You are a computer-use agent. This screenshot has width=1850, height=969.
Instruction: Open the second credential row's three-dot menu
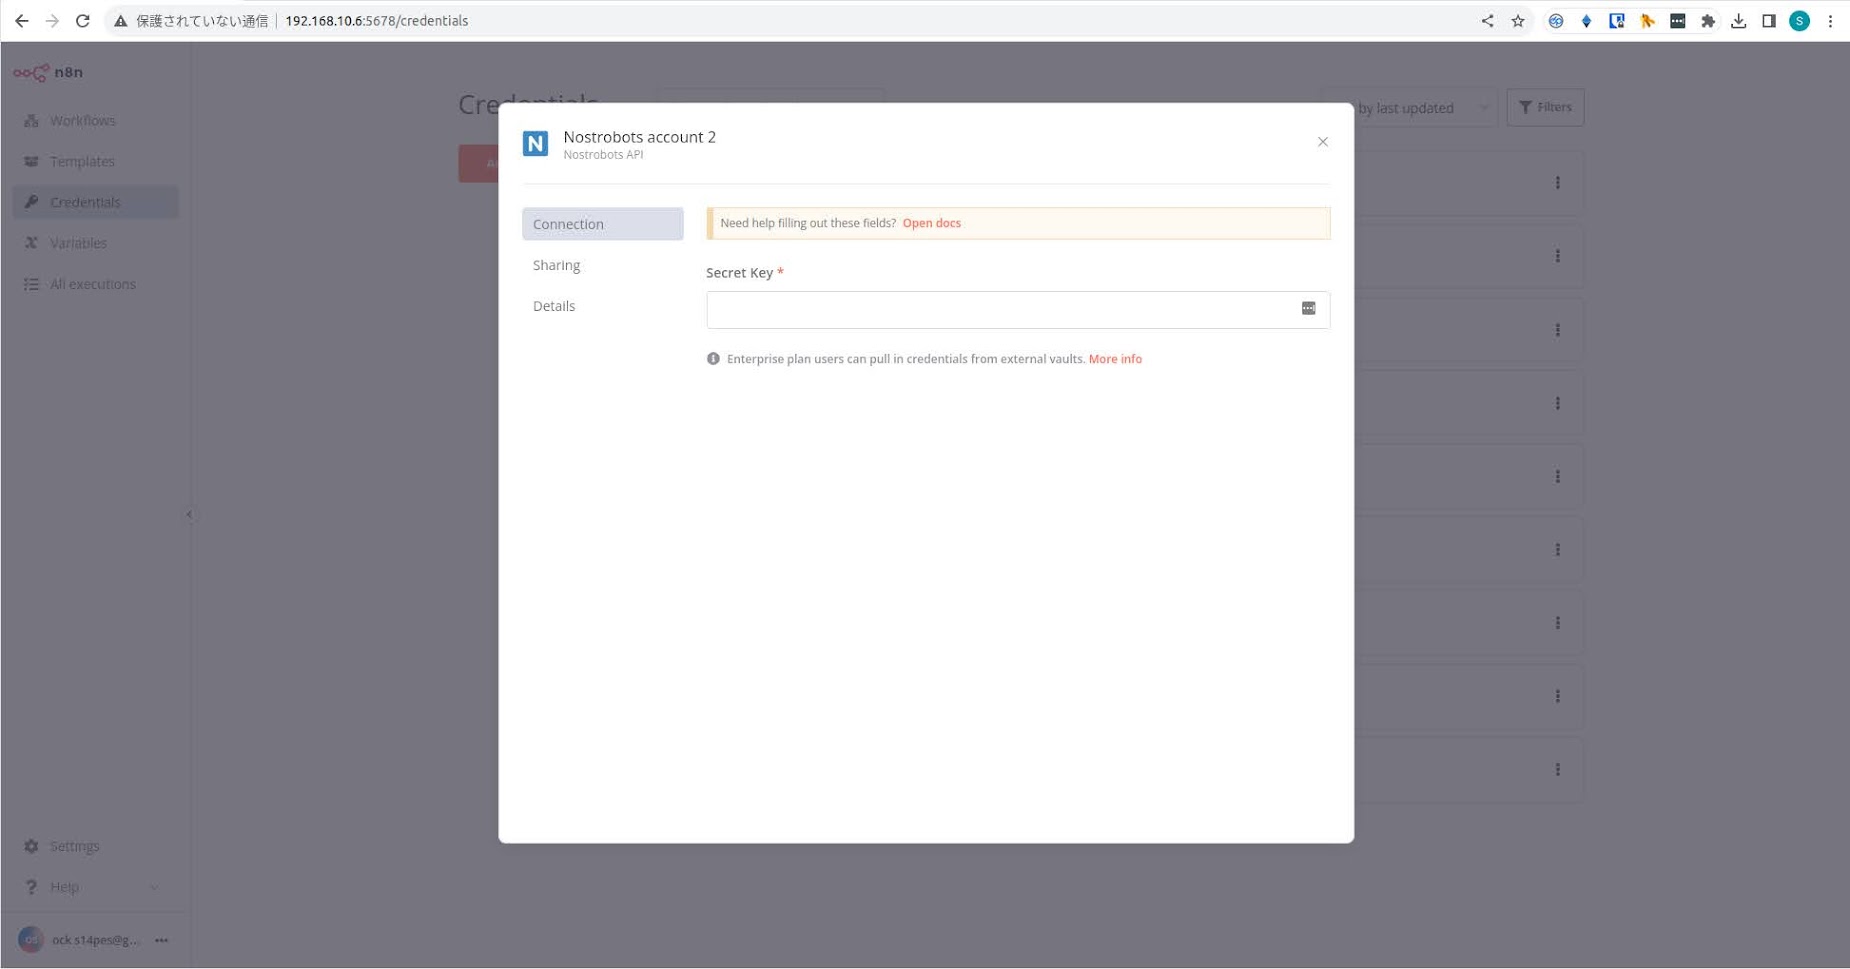[1557, 256]
